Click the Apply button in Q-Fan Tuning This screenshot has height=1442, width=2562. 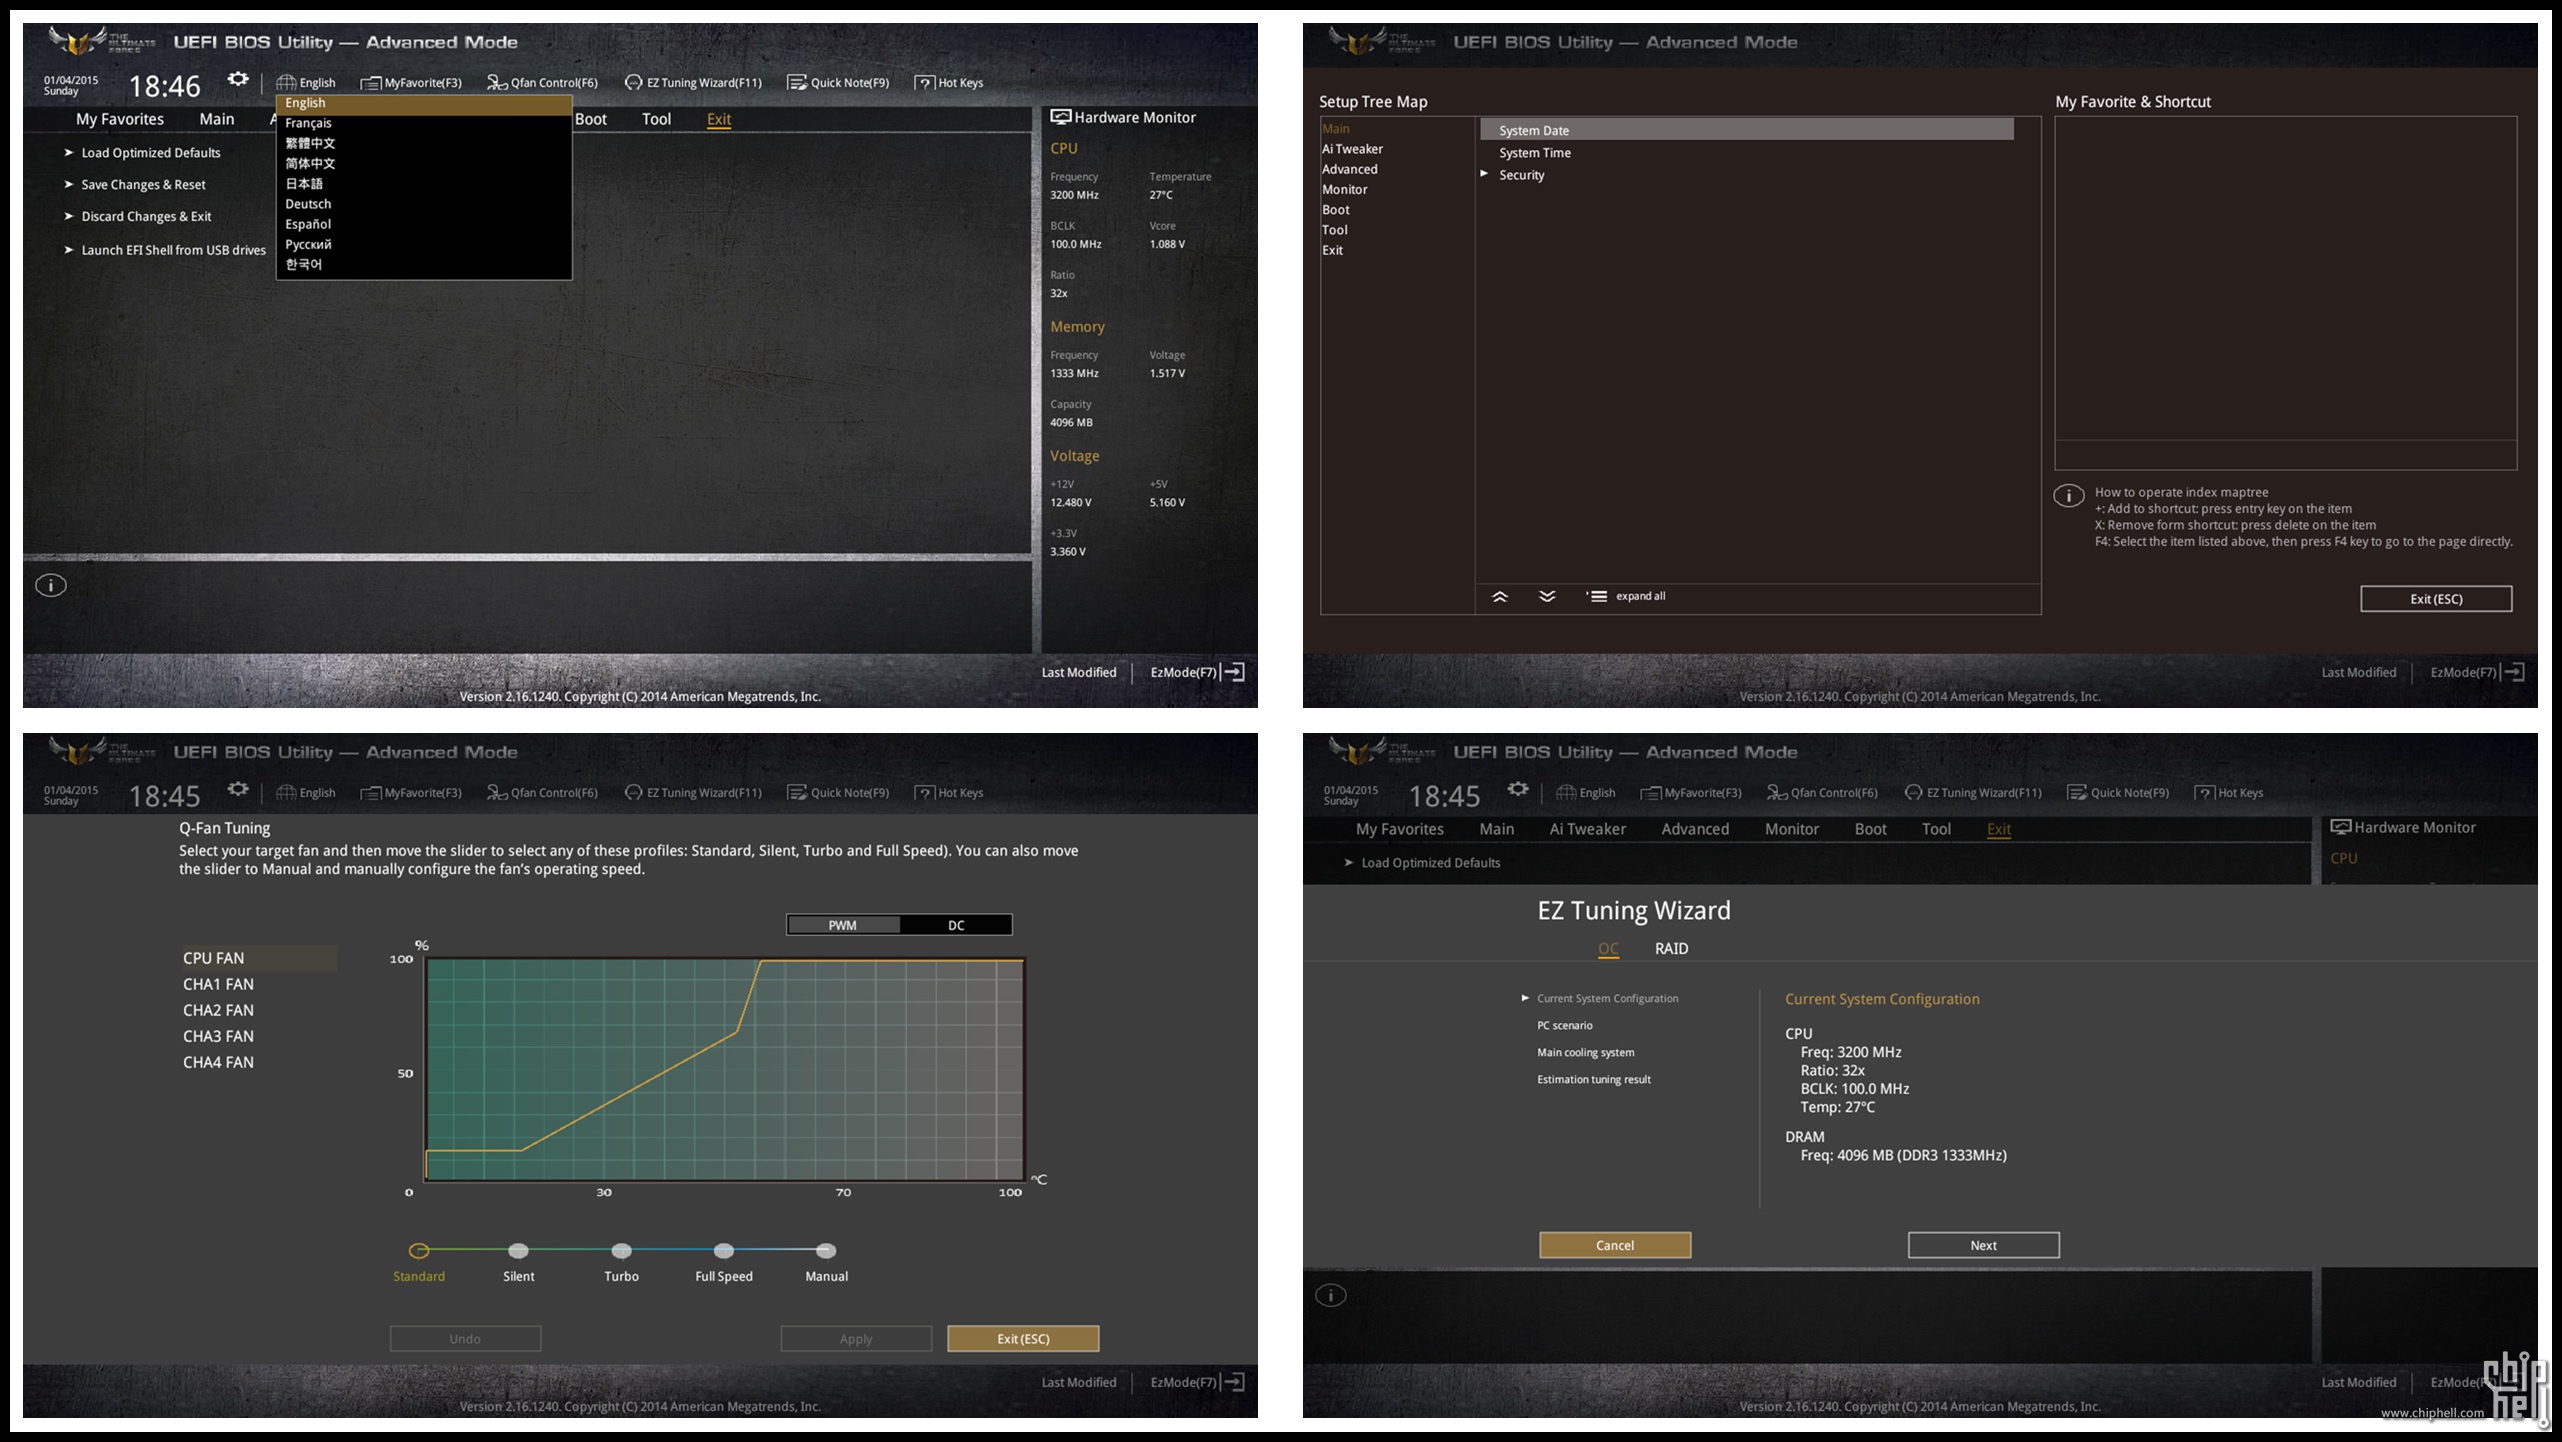coord(856,1339)
